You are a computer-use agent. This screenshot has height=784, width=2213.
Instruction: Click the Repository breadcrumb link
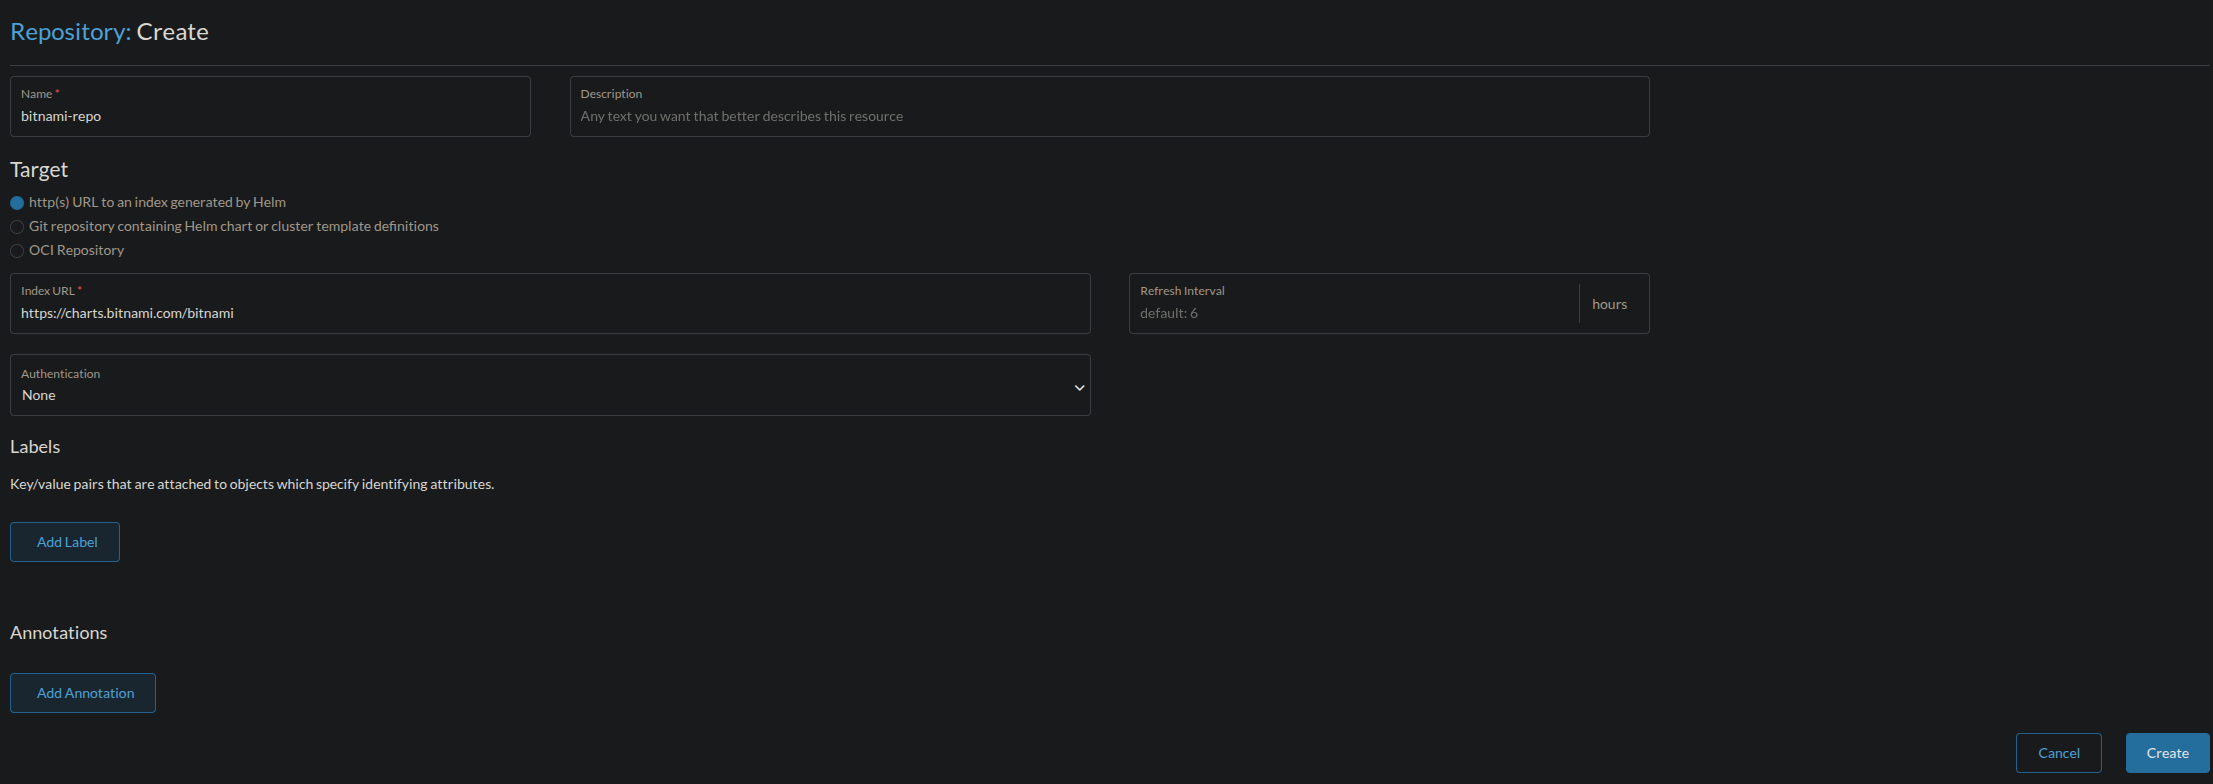tap(68, 32)
